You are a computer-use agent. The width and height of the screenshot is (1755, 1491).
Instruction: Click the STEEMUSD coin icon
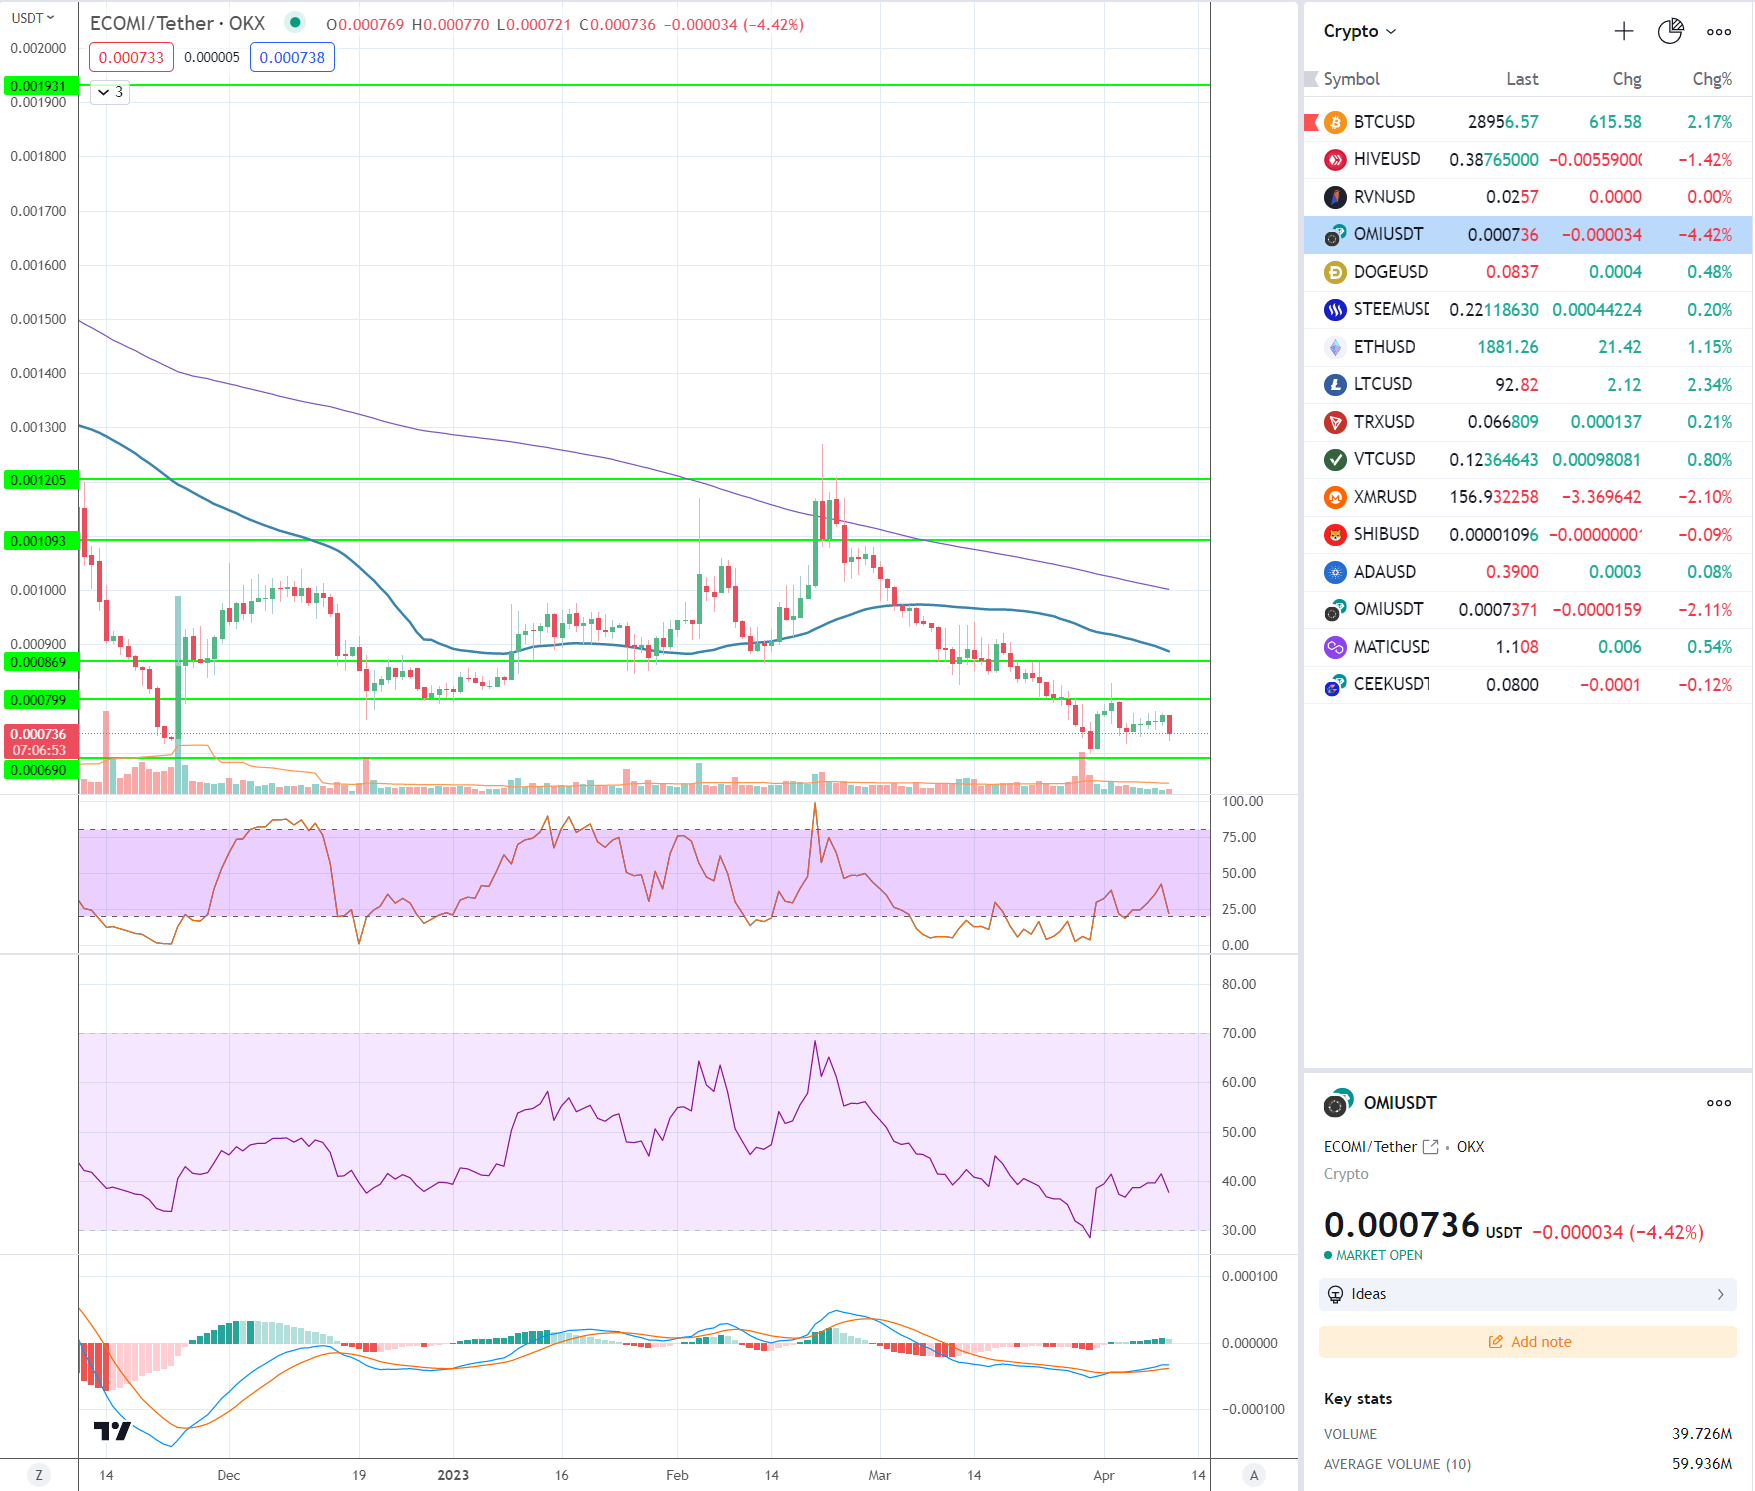[x=1335, y=310]
